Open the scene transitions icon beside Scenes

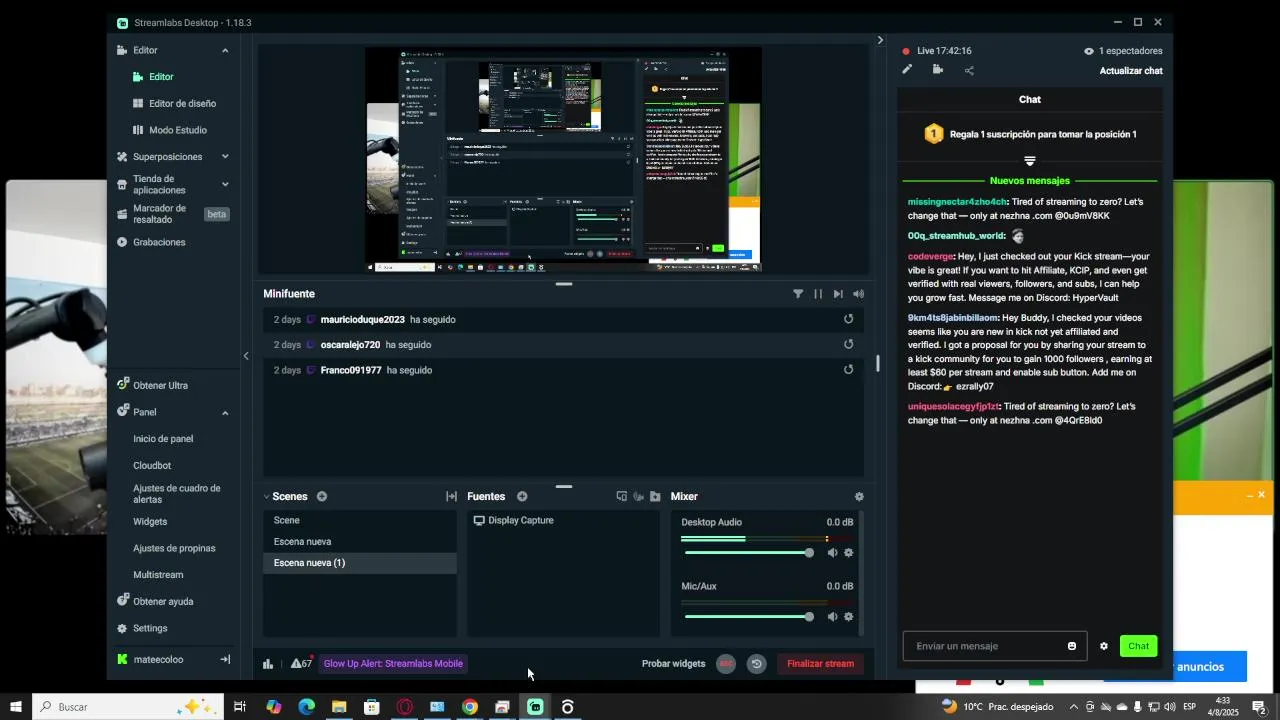coord(451,496)
